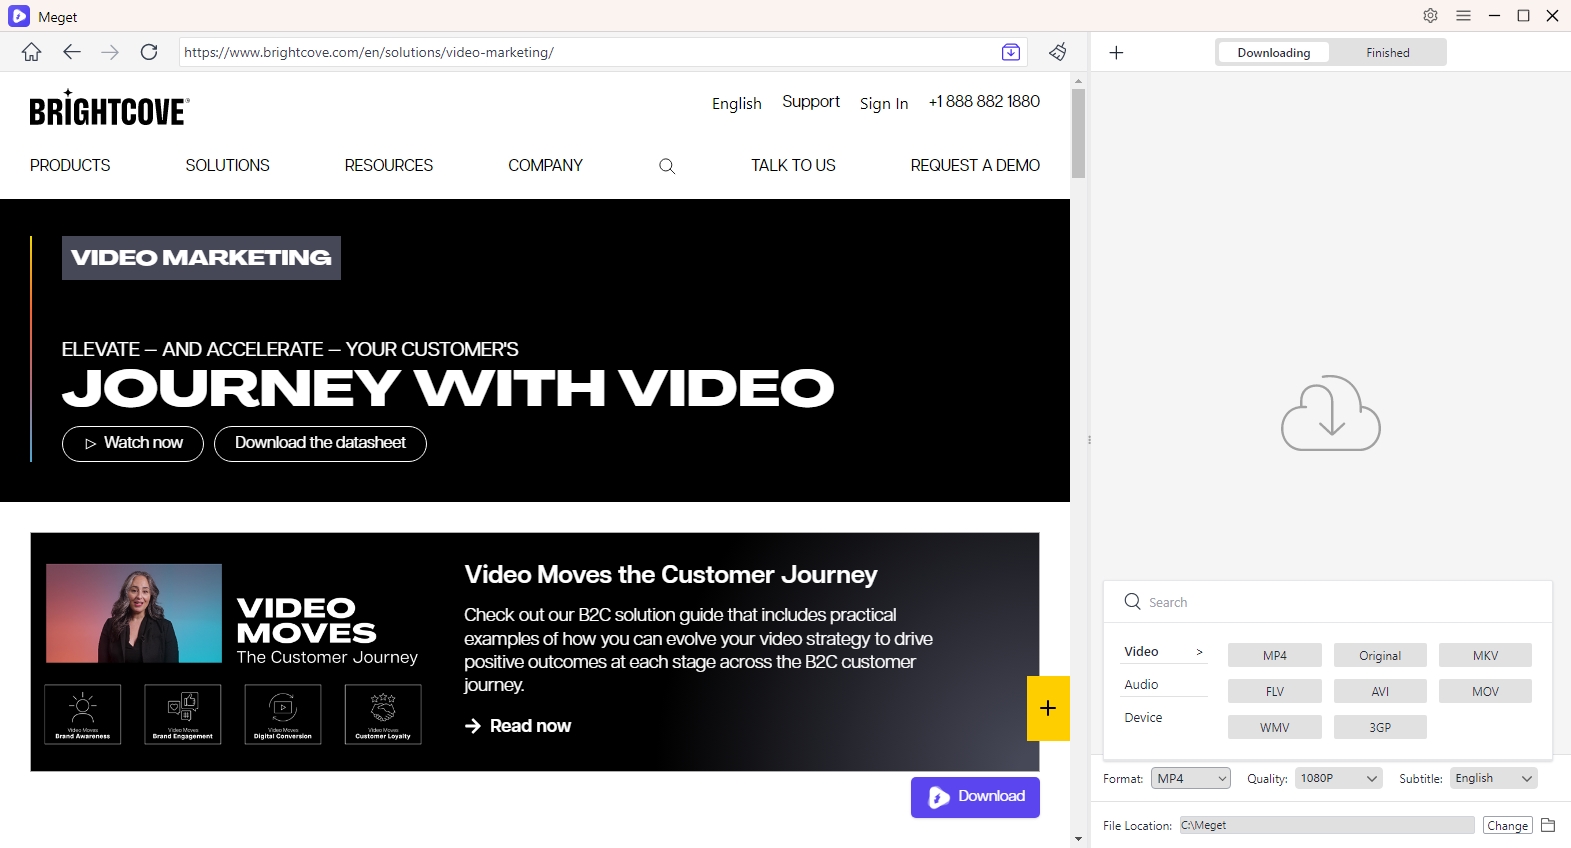The width and height of the screenshot is (1571, 848).
Task: Click the TALK TO US link
Action: coord(793,165)
